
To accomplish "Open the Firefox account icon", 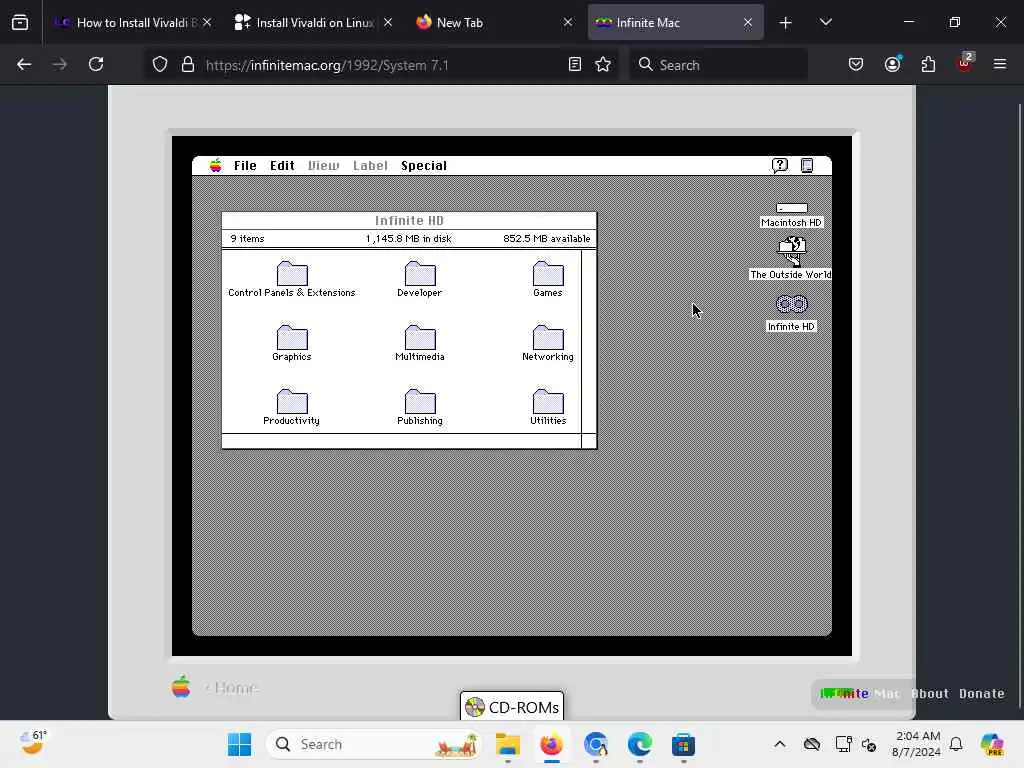I will pyautogui.click(x=892, y=65).
